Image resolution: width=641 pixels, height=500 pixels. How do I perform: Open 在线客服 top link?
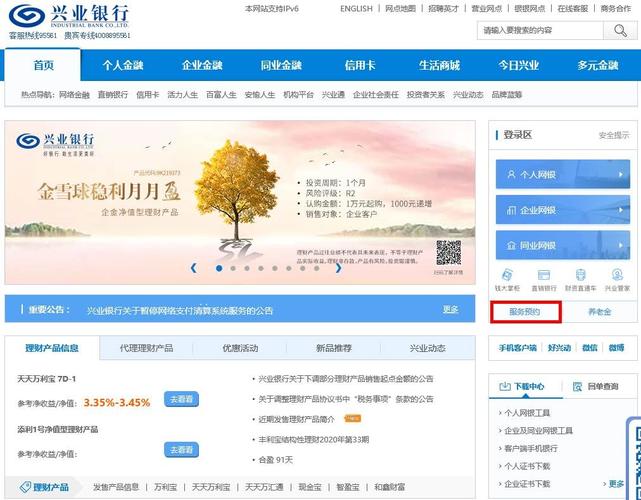click(573, 9)
